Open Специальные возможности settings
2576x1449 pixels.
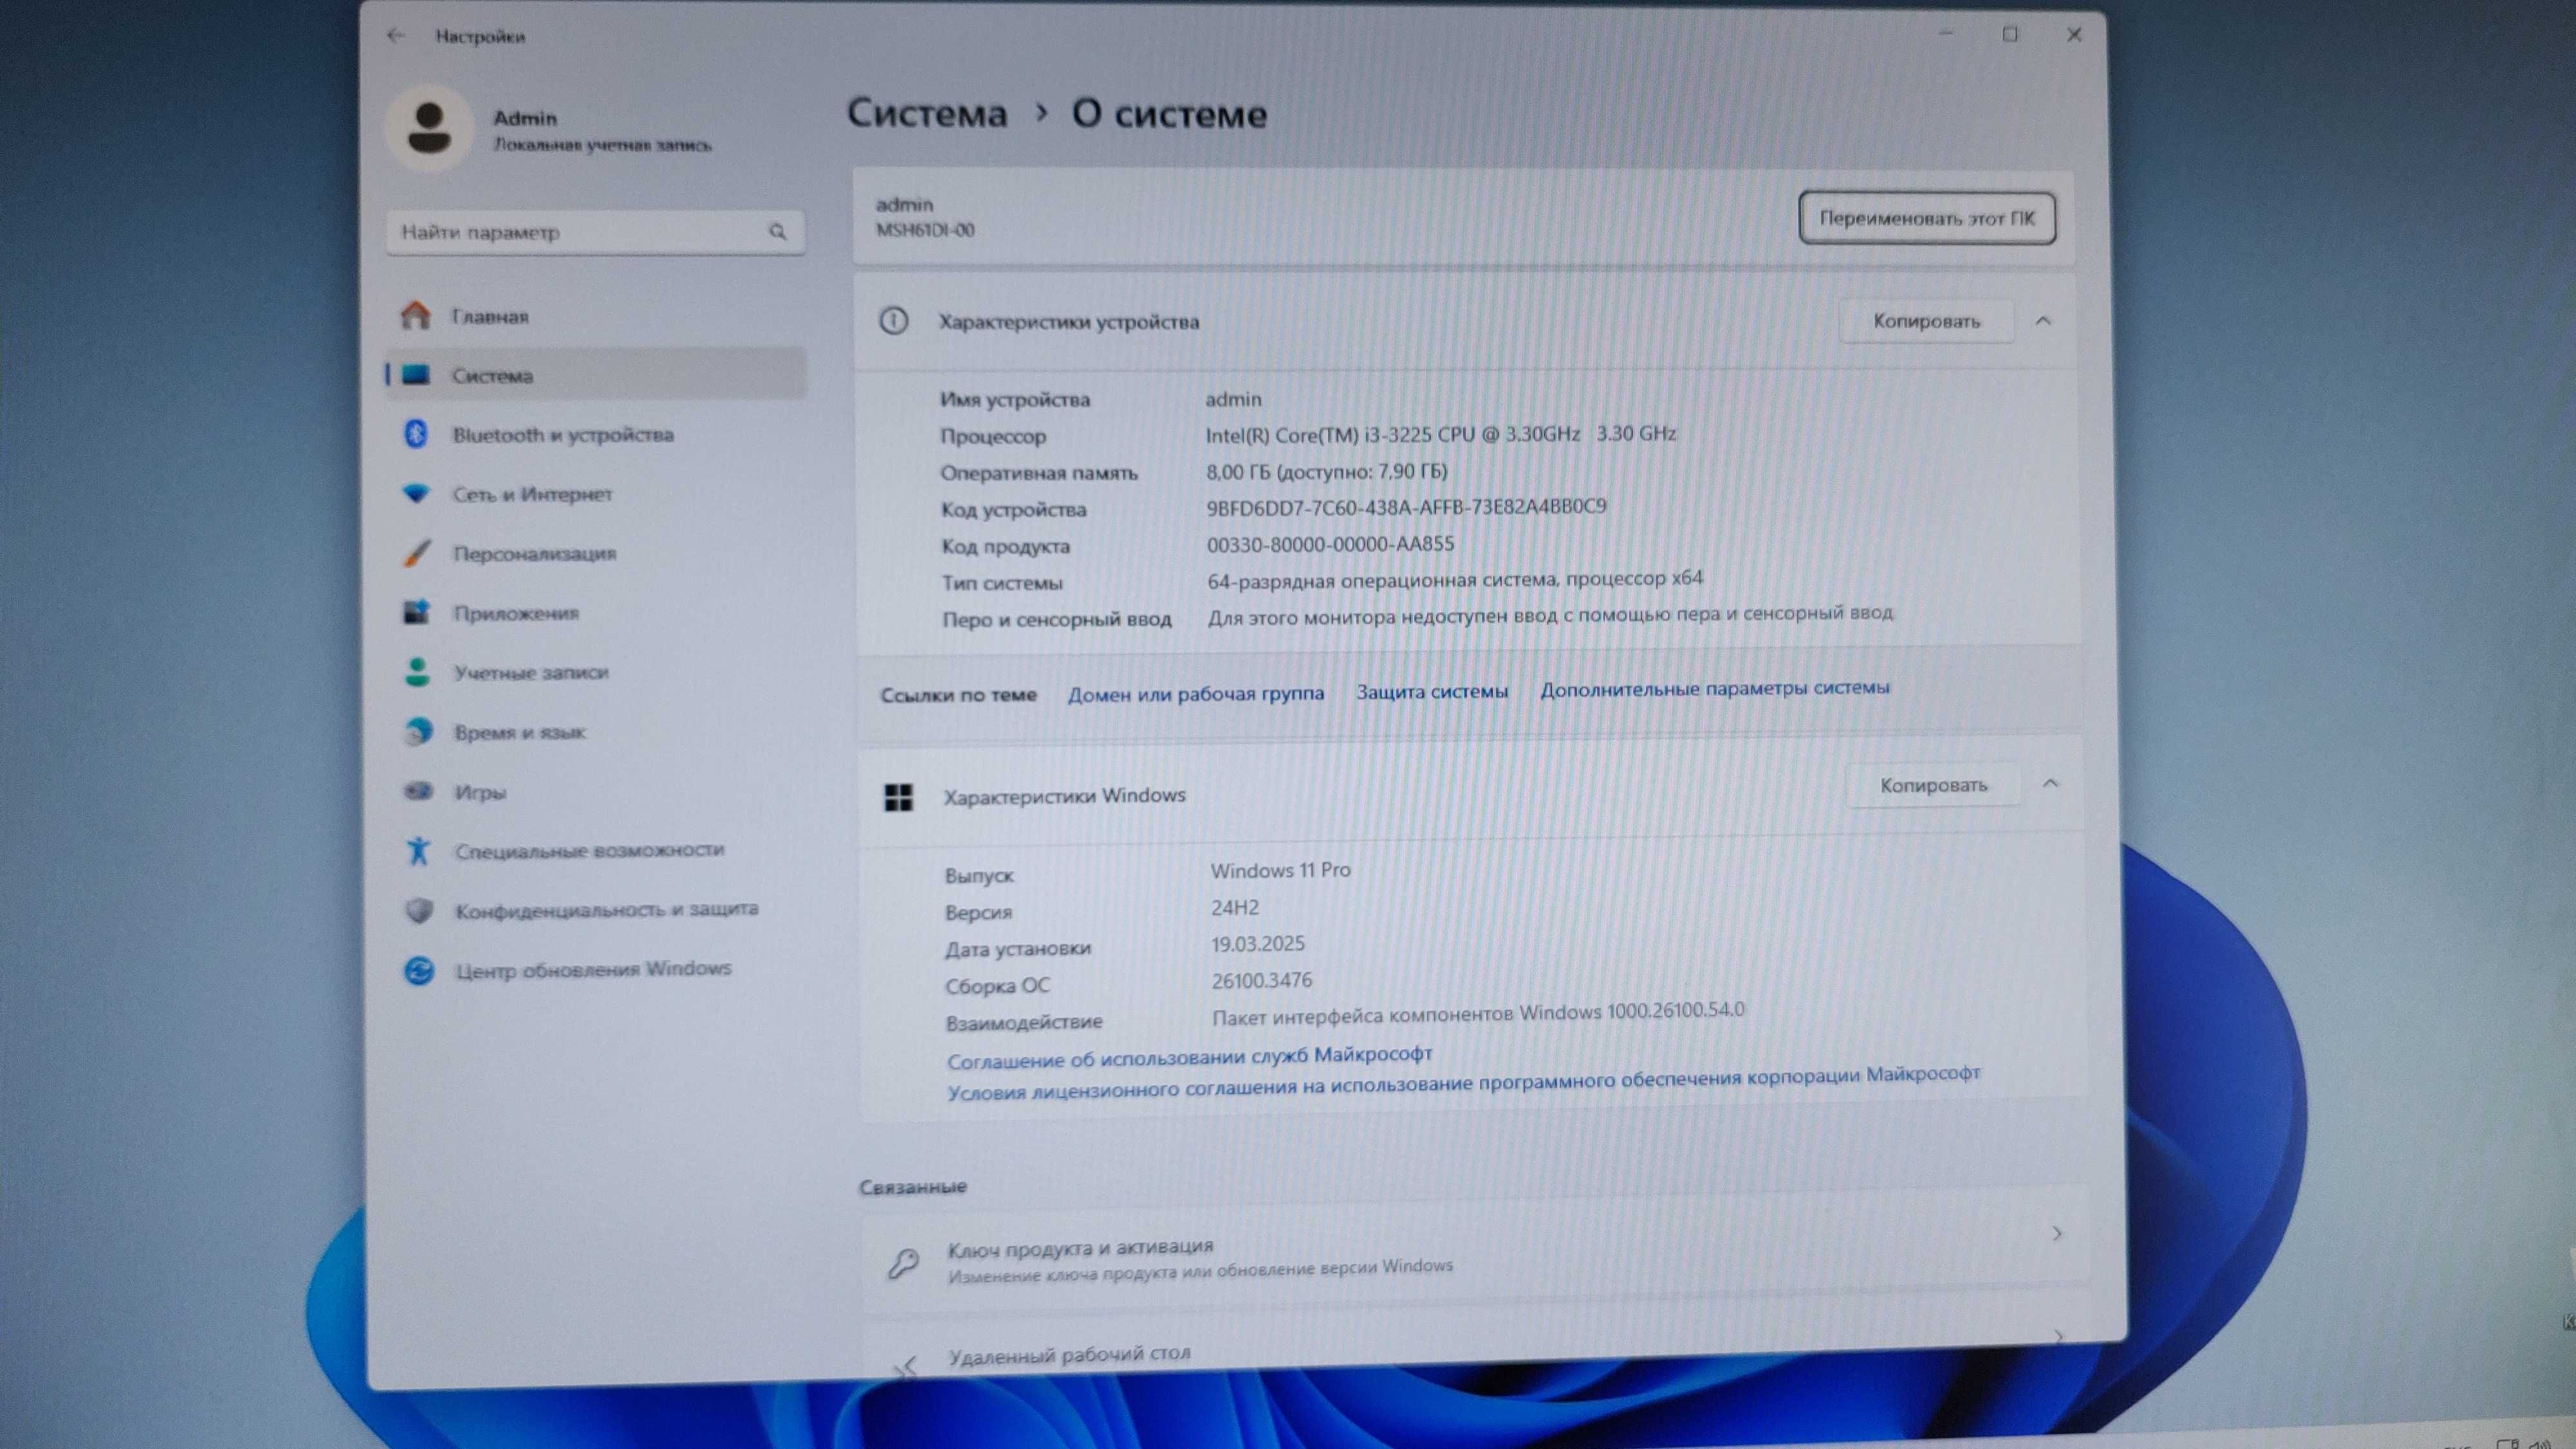tap(595, 851)
